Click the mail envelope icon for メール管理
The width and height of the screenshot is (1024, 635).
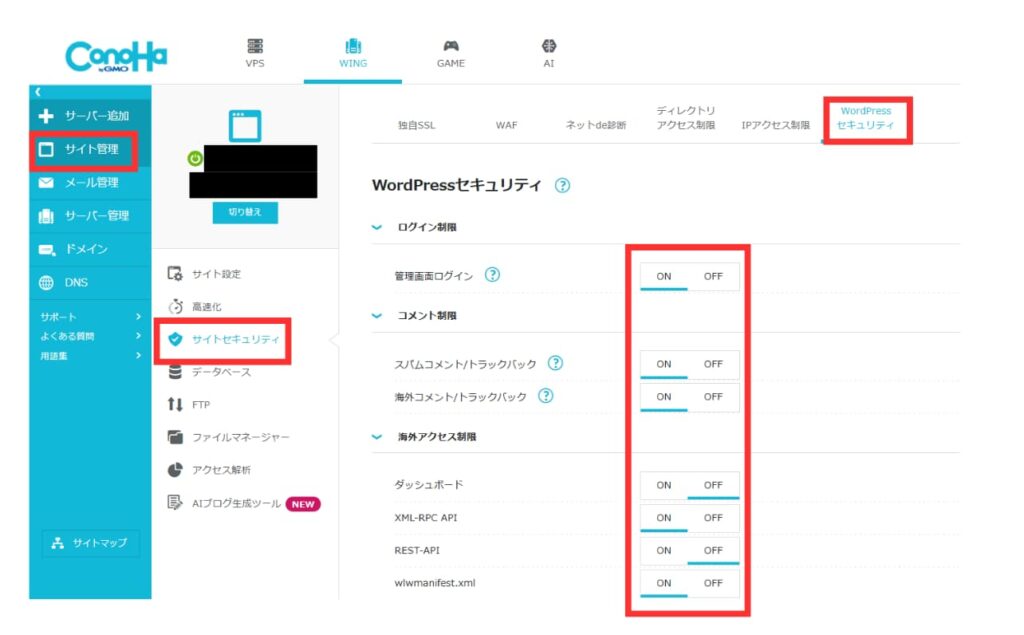pyautogui.click(x=46, y=183)
